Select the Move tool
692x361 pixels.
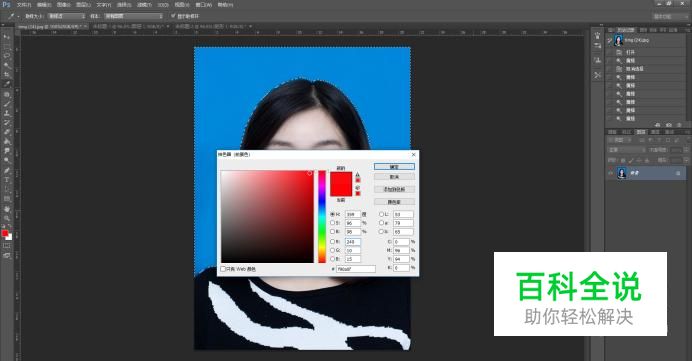pyautogui.click(x=7, y=37)
